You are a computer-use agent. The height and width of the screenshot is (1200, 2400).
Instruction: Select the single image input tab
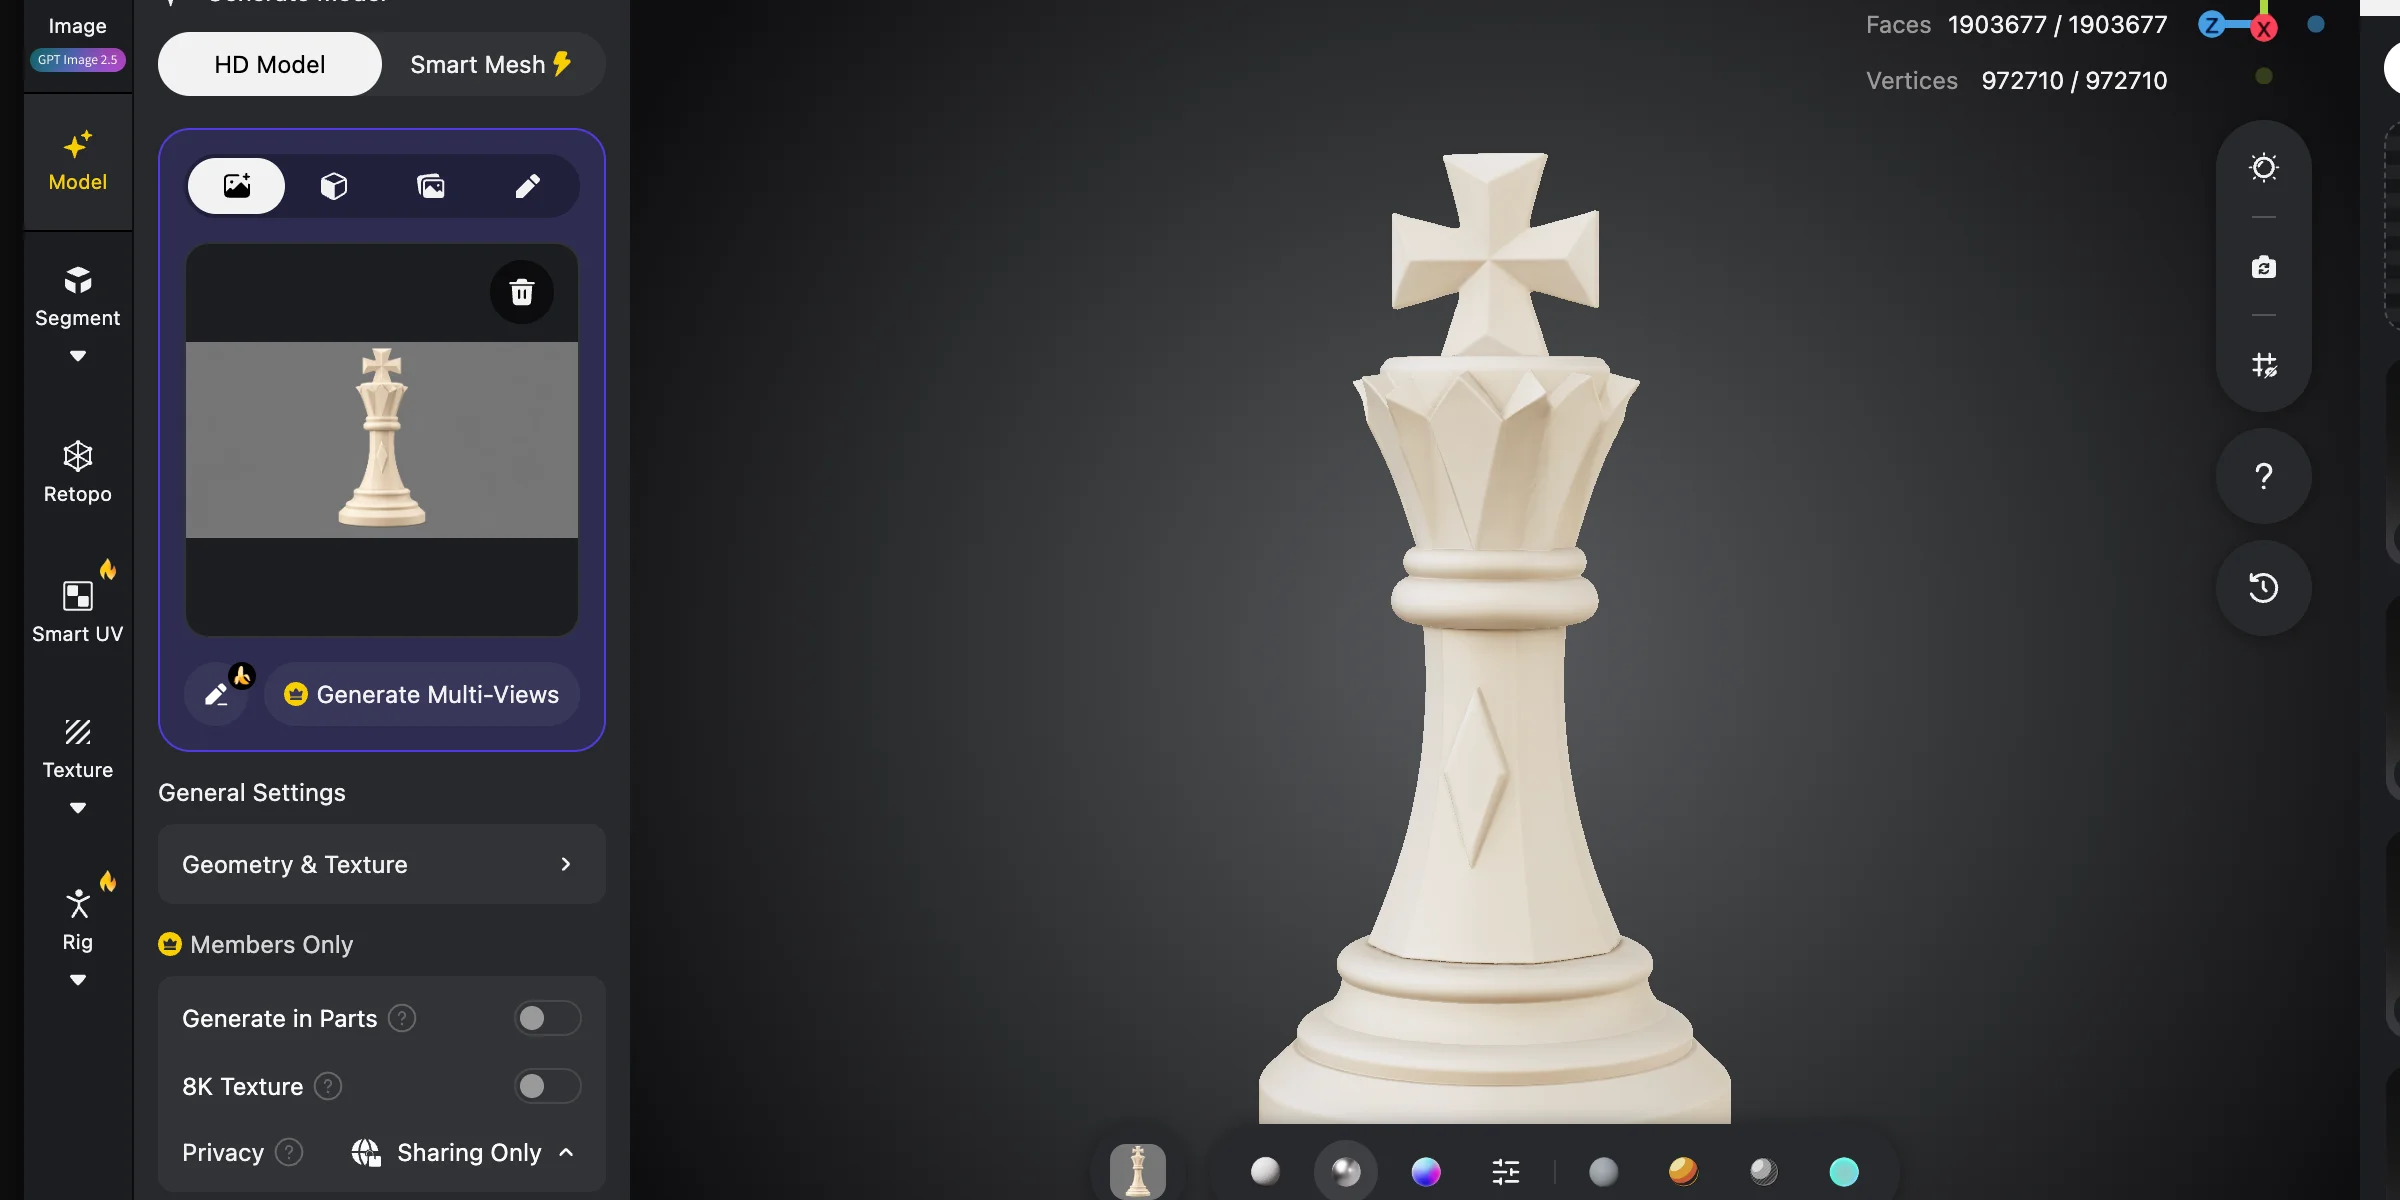(237, 186)
